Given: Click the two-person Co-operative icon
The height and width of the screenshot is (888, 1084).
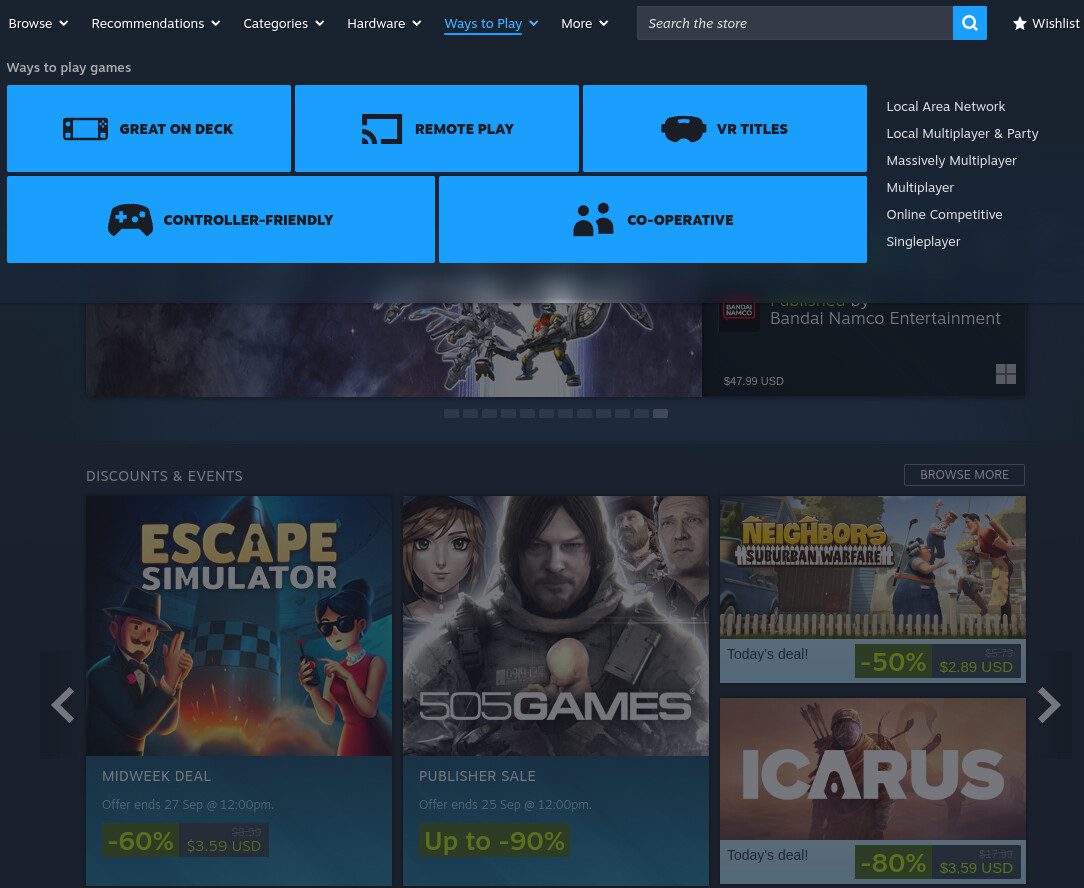Looking at the screenshot, I should 593,220.
